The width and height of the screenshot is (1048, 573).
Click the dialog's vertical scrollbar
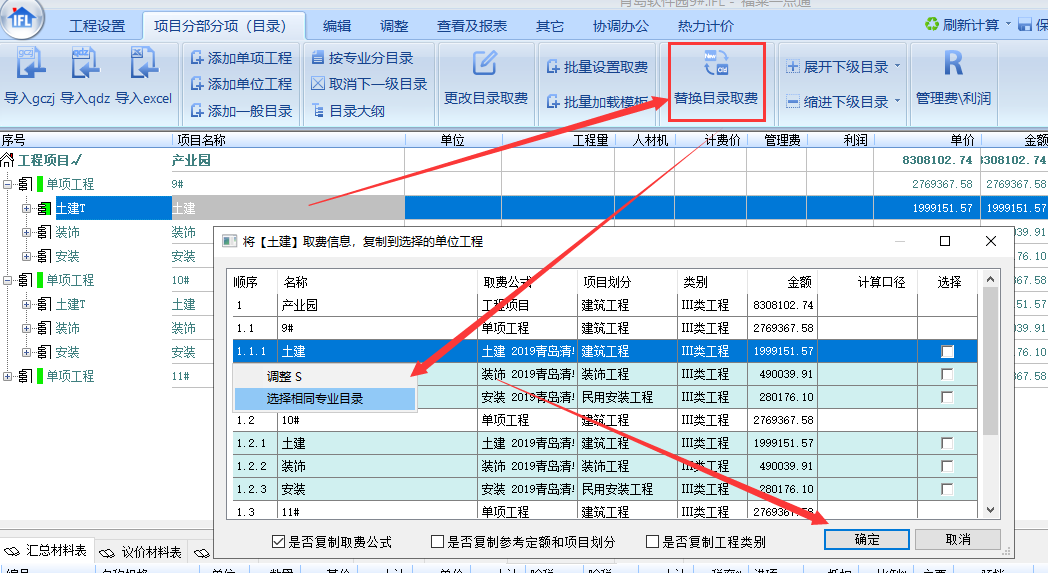991,400
